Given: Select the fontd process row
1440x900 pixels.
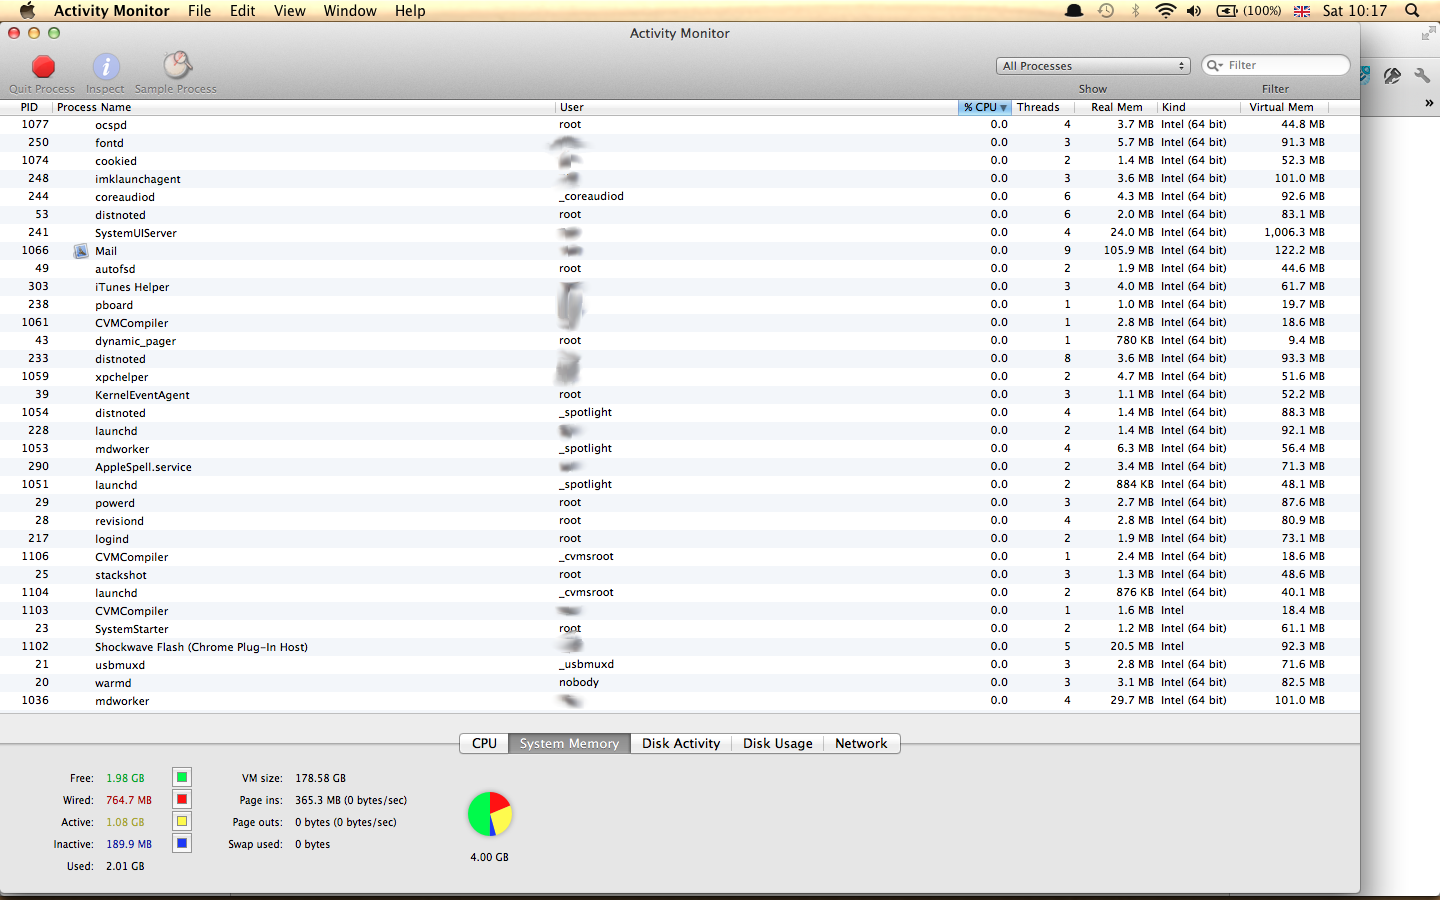Looking at the screenshot, I should (680, 143).
